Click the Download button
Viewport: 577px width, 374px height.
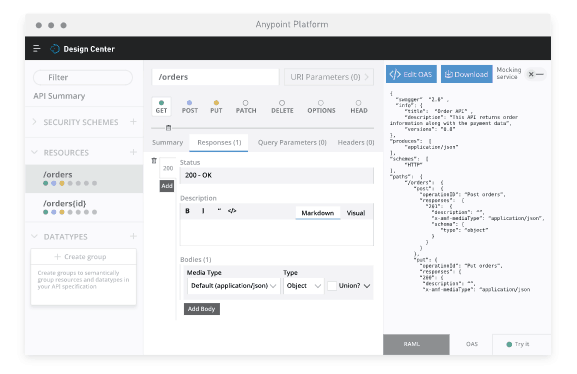pyautogui.click(x=466, y=74)
